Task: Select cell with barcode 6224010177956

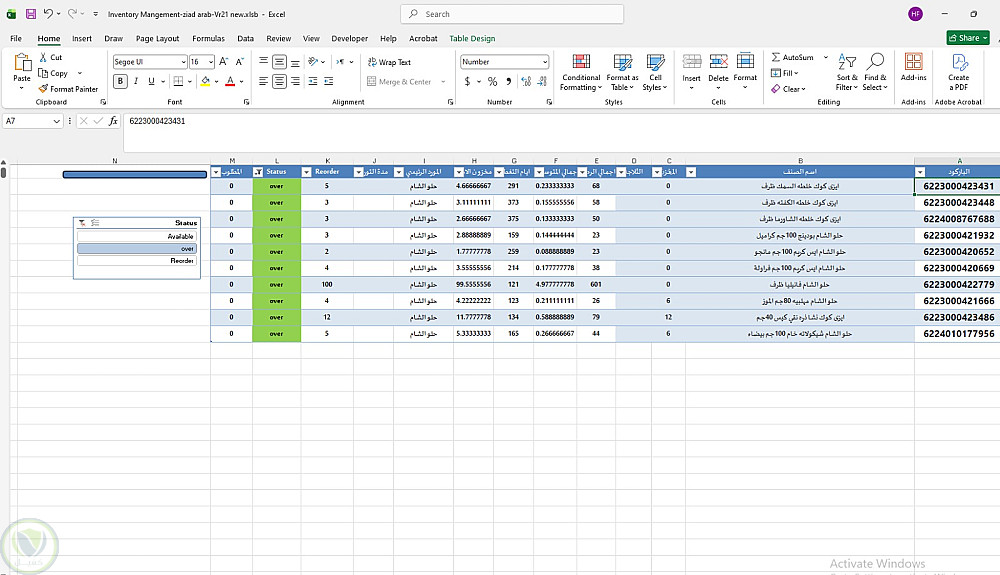Action: pyautogui.click(x=958, y=333)
